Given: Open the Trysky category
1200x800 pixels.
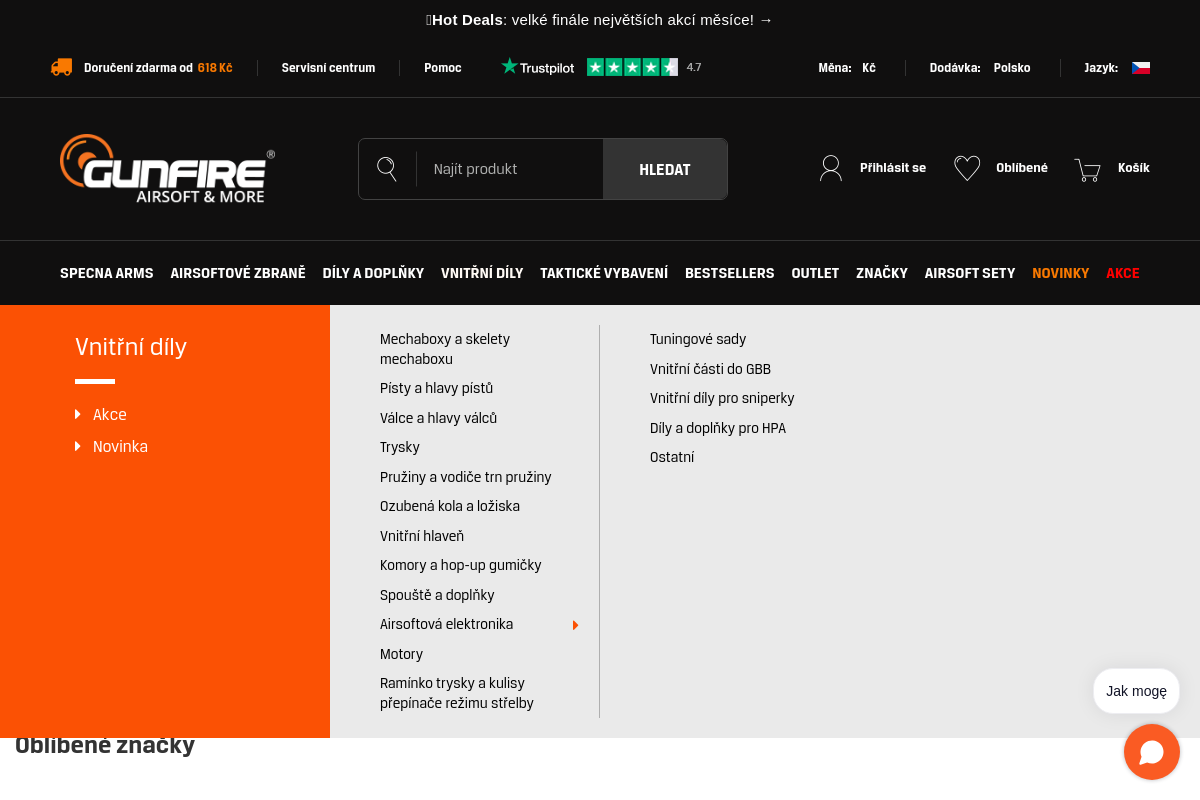Looking at the screenshot, I should click(x=400, y=447).
